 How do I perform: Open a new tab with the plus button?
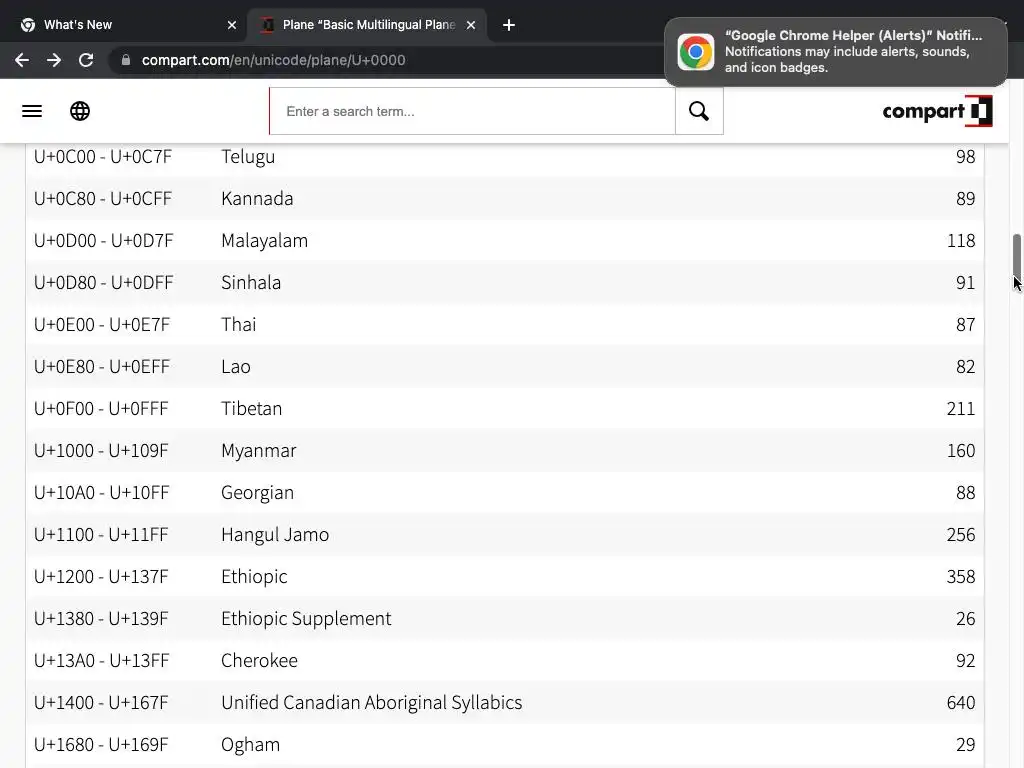coord(509,25)
